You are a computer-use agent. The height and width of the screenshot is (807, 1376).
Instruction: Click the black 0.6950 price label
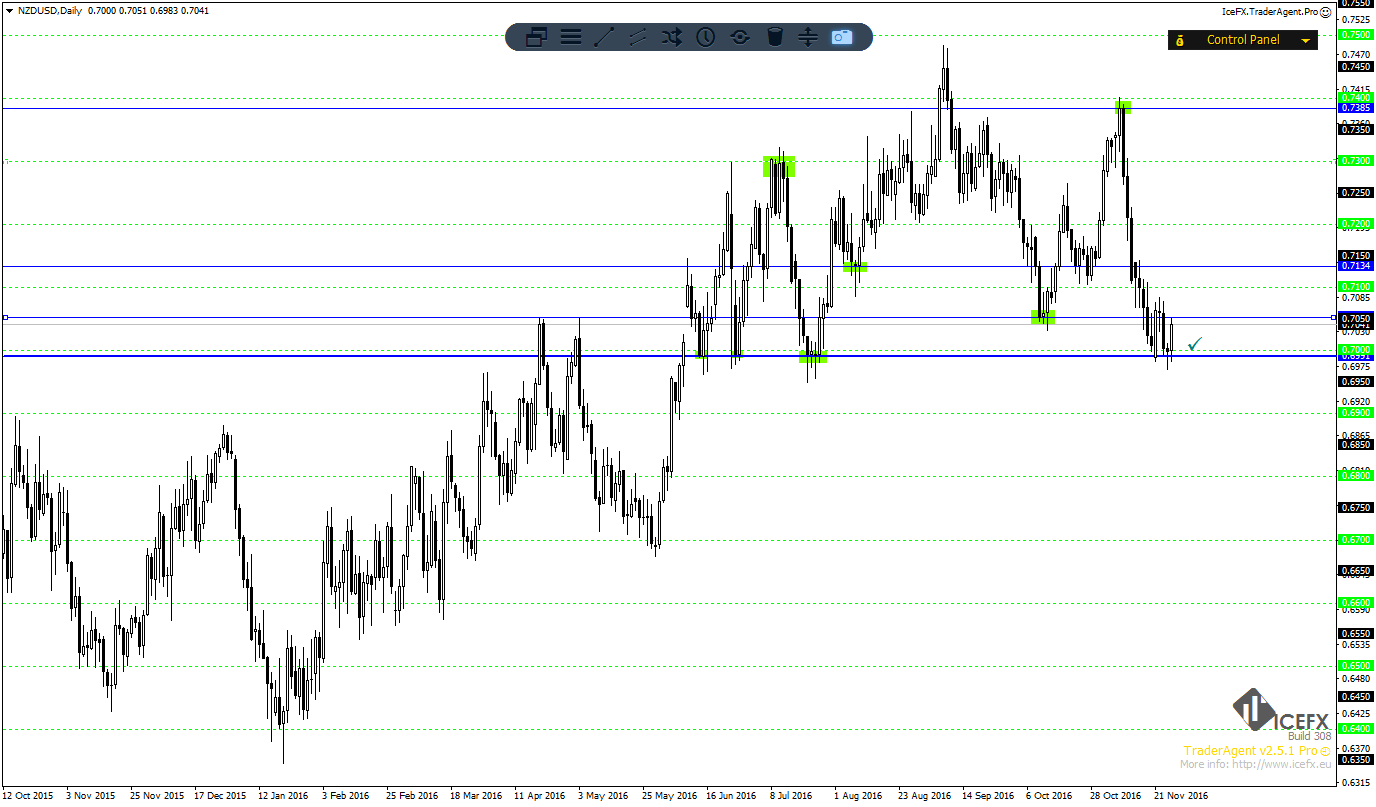point(1356,382)
